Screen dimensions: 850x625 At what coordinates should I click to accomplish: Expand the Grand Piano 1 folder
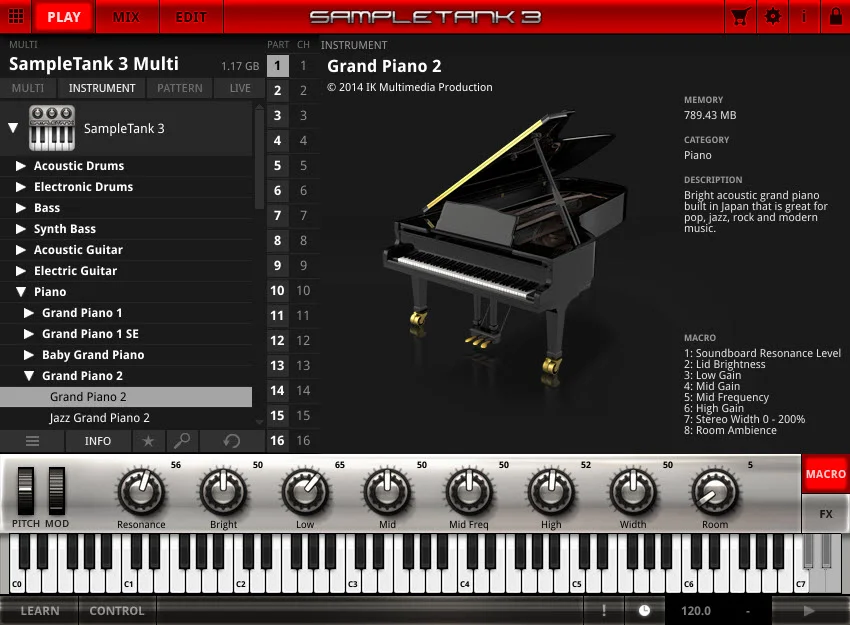pos(29,313)
